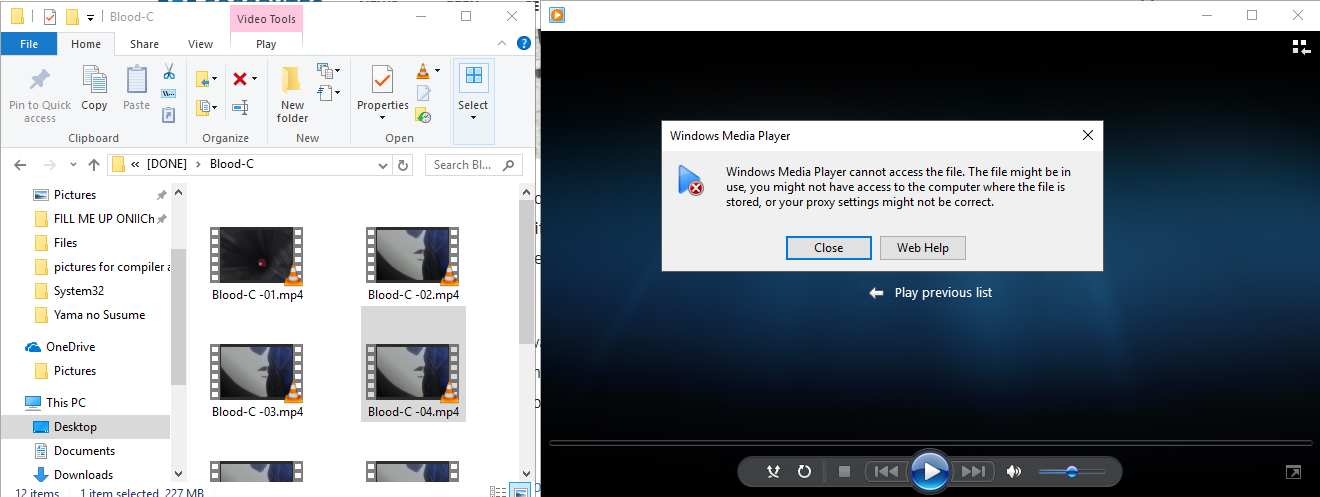Open Downloads in navigation pane
The width and height of the screenshot is (1320, 497).
[83, 475]
